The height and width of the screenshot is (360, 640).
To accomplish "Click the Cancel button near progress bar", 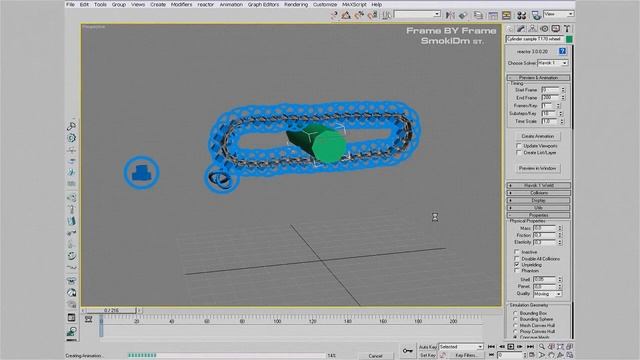I will 375,356.
